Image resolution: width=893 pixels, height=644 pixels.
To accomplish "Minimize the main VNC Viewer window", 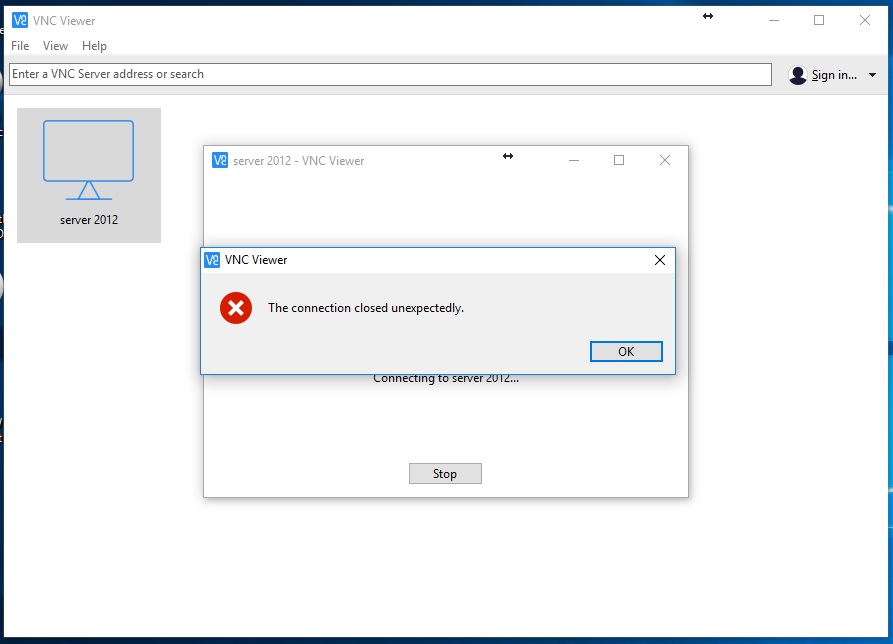I will coord(773,20).
